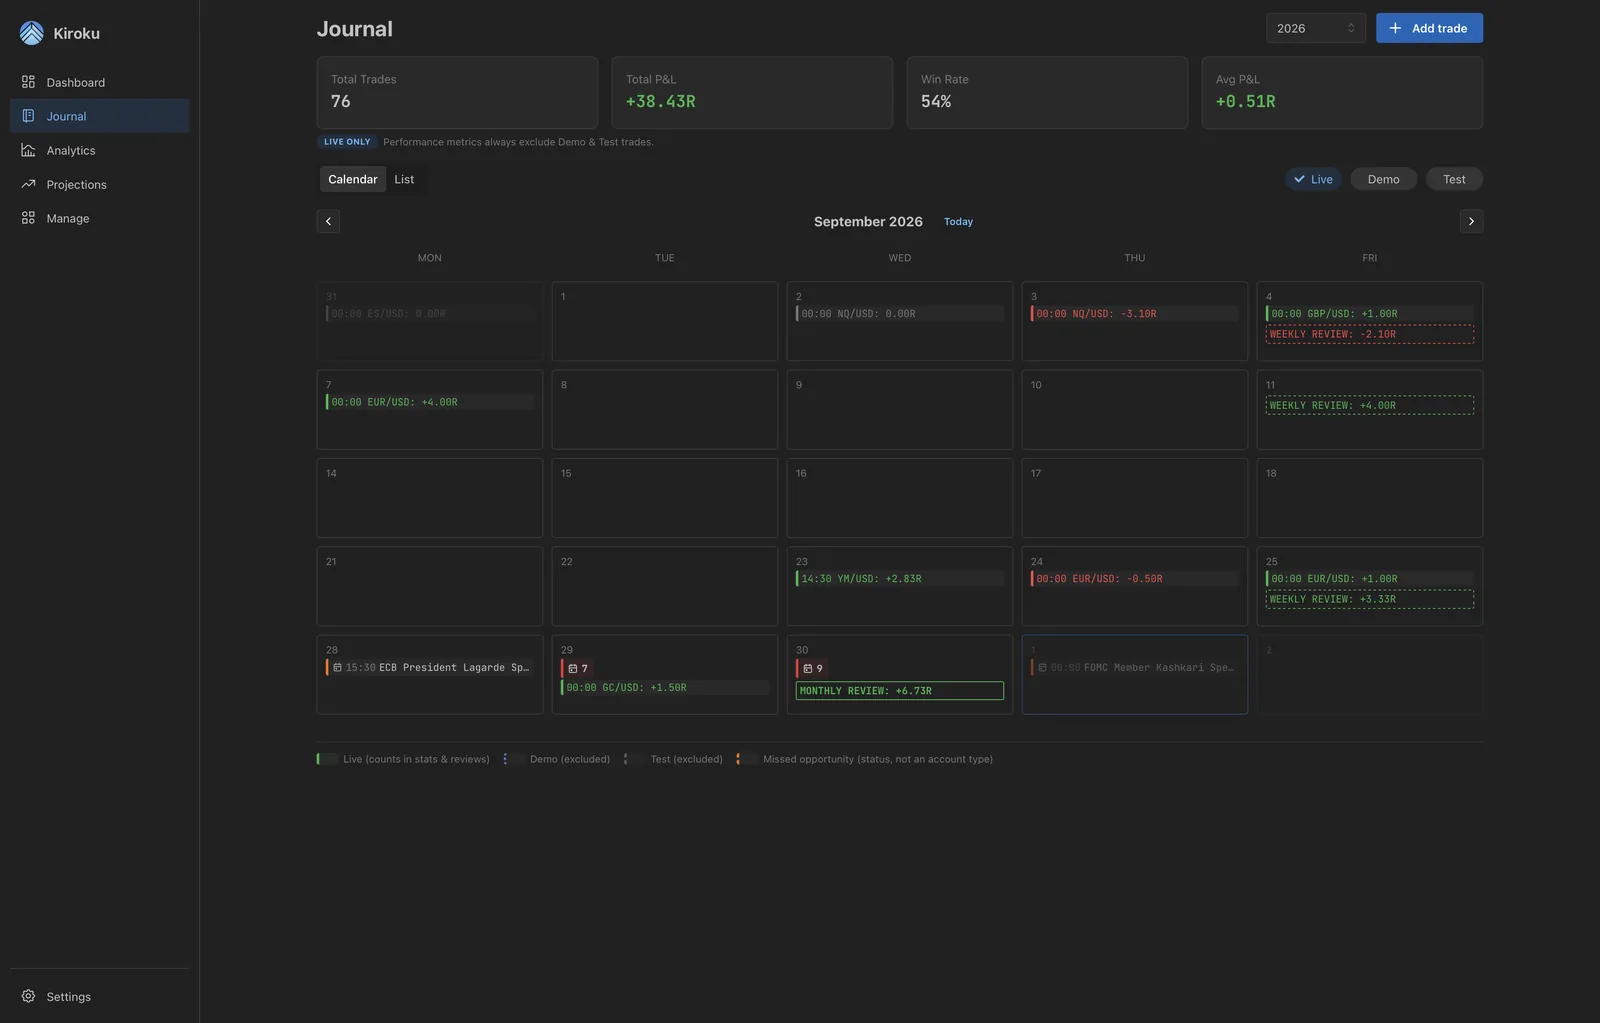The image size is (1600, 1023).
Task: Open the Monthly Review +6.73R entry
Action: (900, 691)
